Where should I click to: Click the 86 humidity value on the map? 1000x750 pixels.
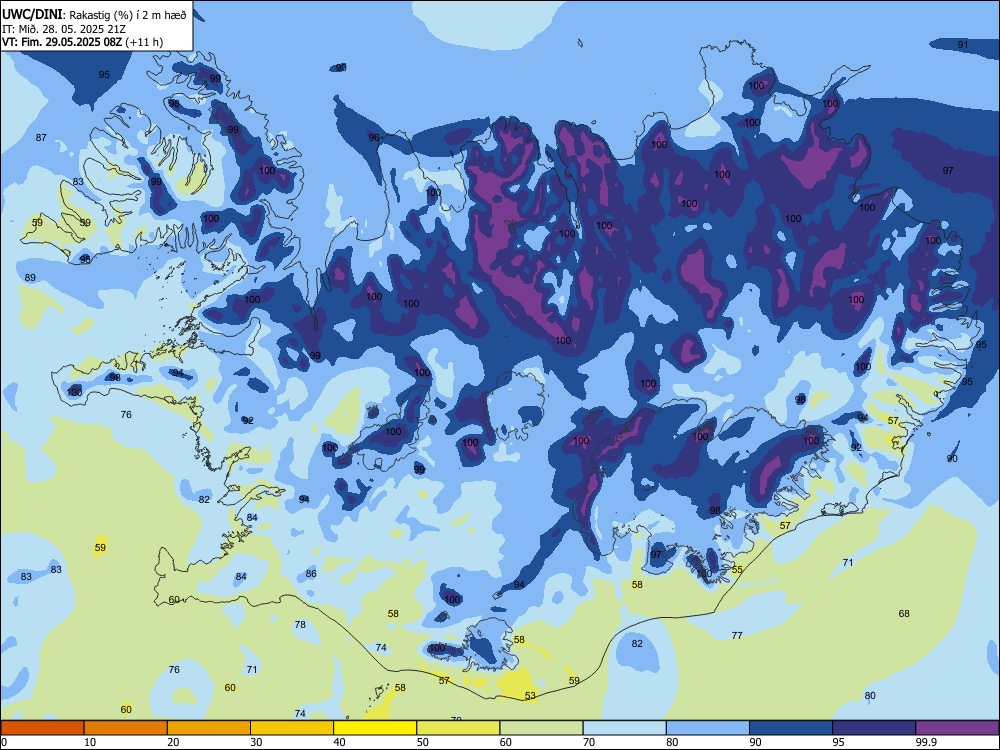pos(311,573)
